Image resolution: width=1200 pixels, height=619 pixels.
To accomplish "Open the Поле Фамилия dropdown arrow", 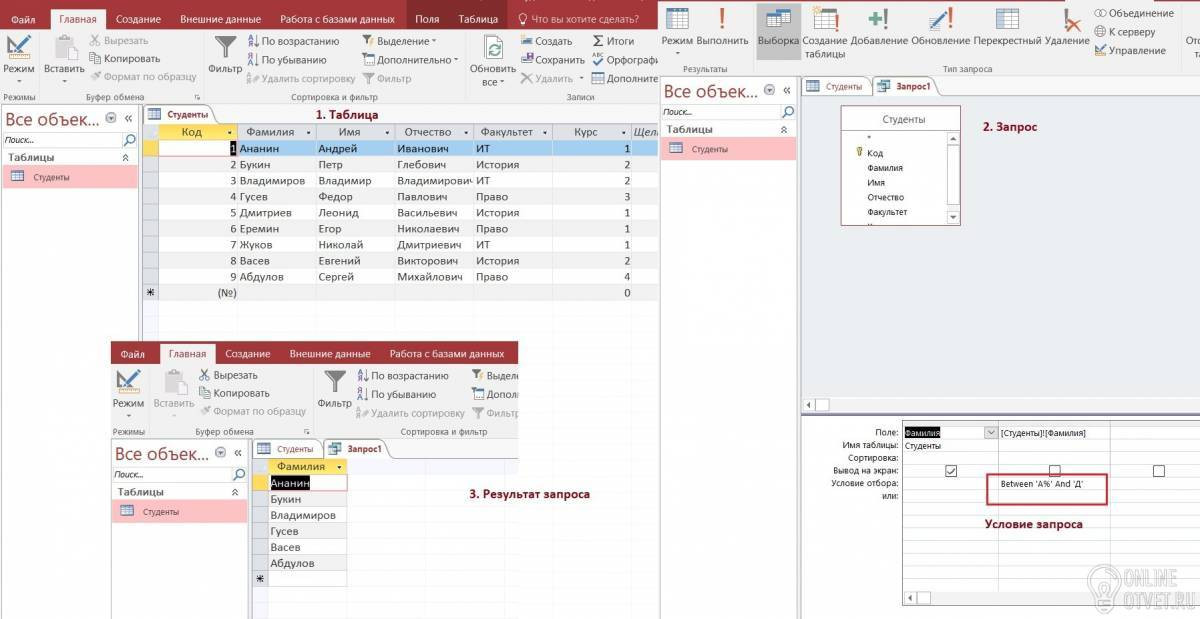I will (991, 432).
